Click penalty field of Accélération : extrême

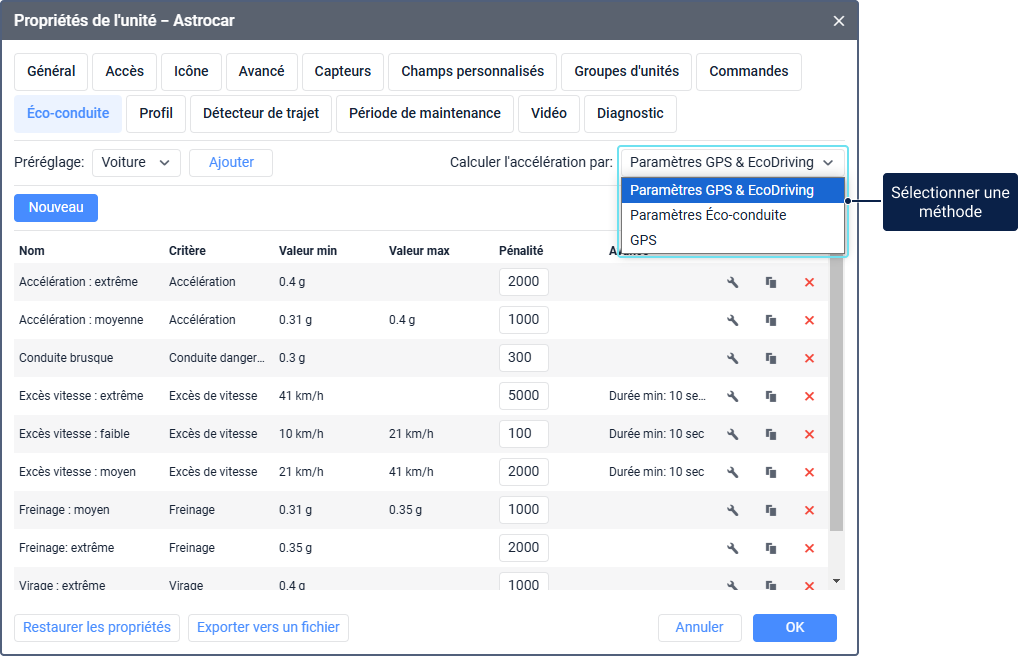523,283
